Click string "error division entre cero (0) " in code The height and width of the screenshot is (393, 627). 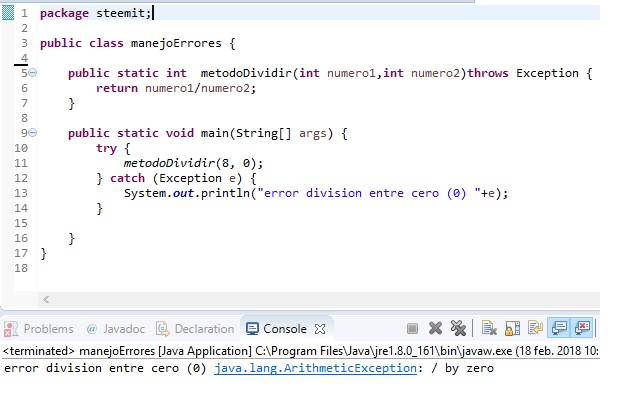click(x=369, y=193)
